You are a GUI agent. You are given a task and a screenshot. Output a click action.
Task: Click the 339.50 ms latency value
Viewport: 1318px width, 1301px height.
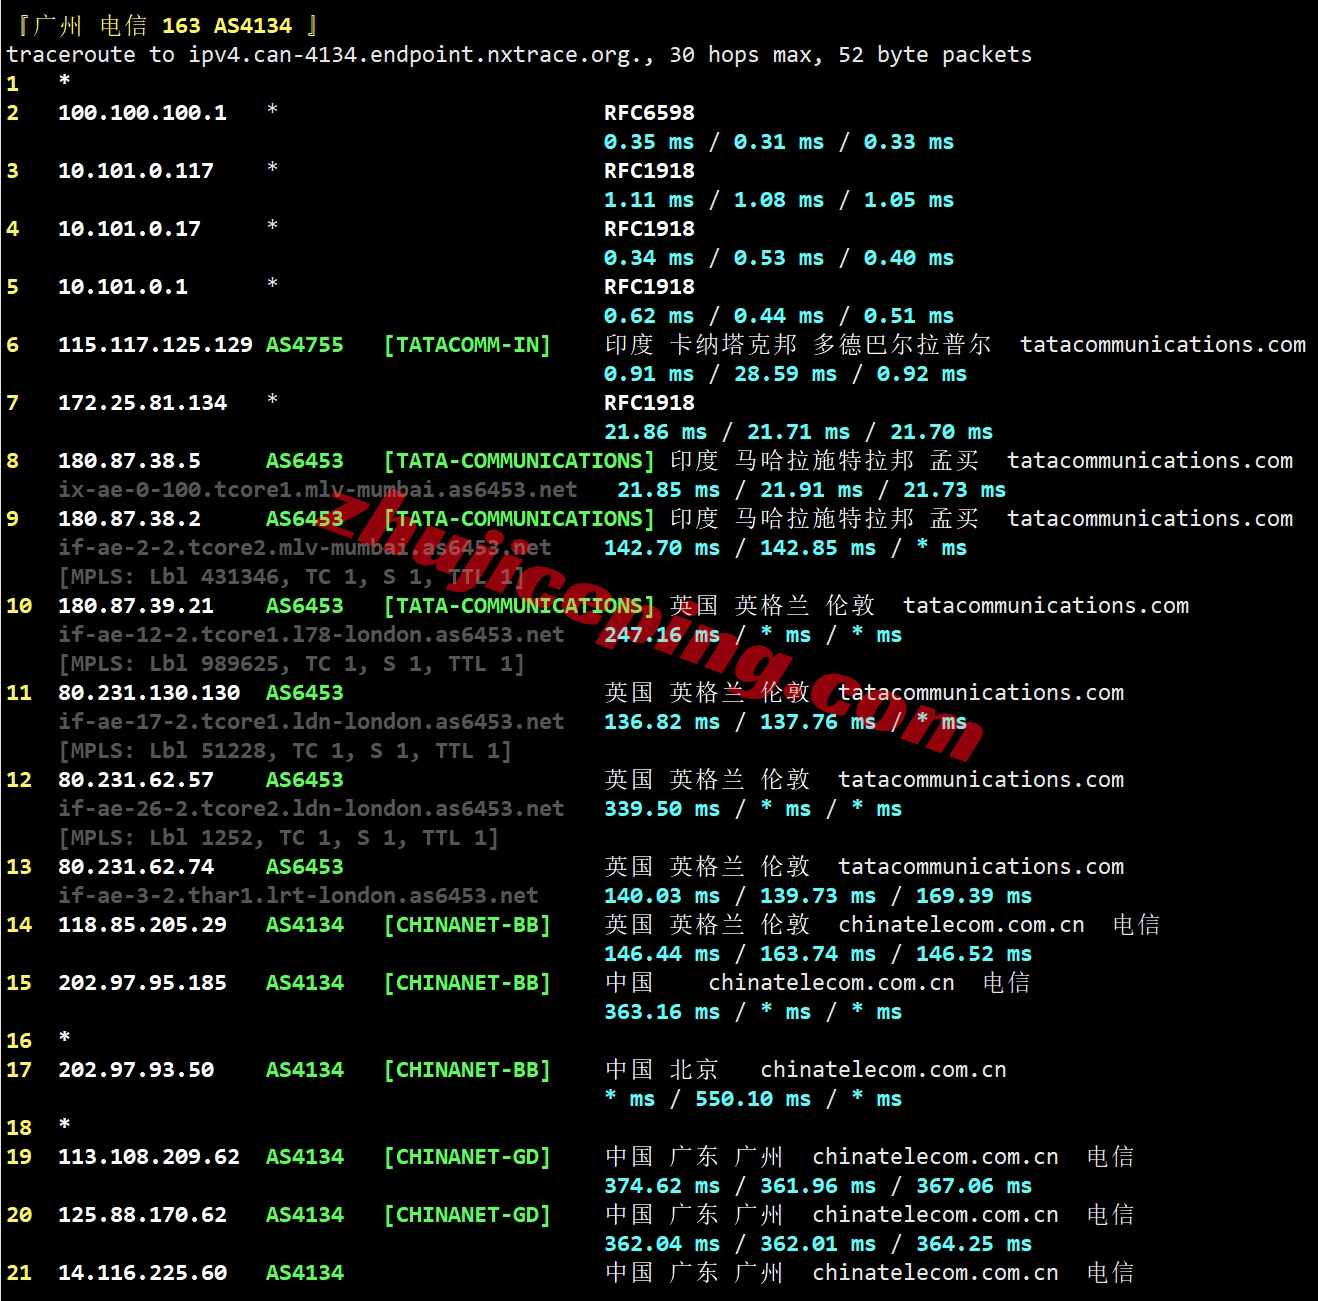pos(662,809)
